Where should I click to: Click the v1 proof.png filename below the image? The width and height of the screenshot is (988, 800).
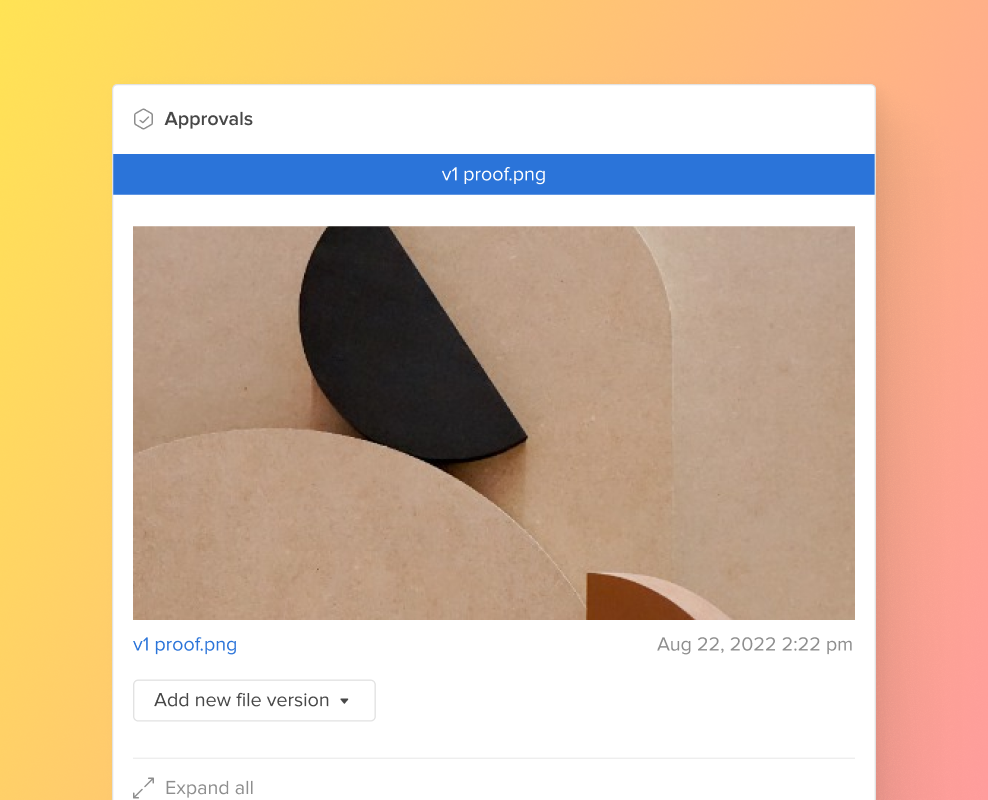tap(185, 644)
